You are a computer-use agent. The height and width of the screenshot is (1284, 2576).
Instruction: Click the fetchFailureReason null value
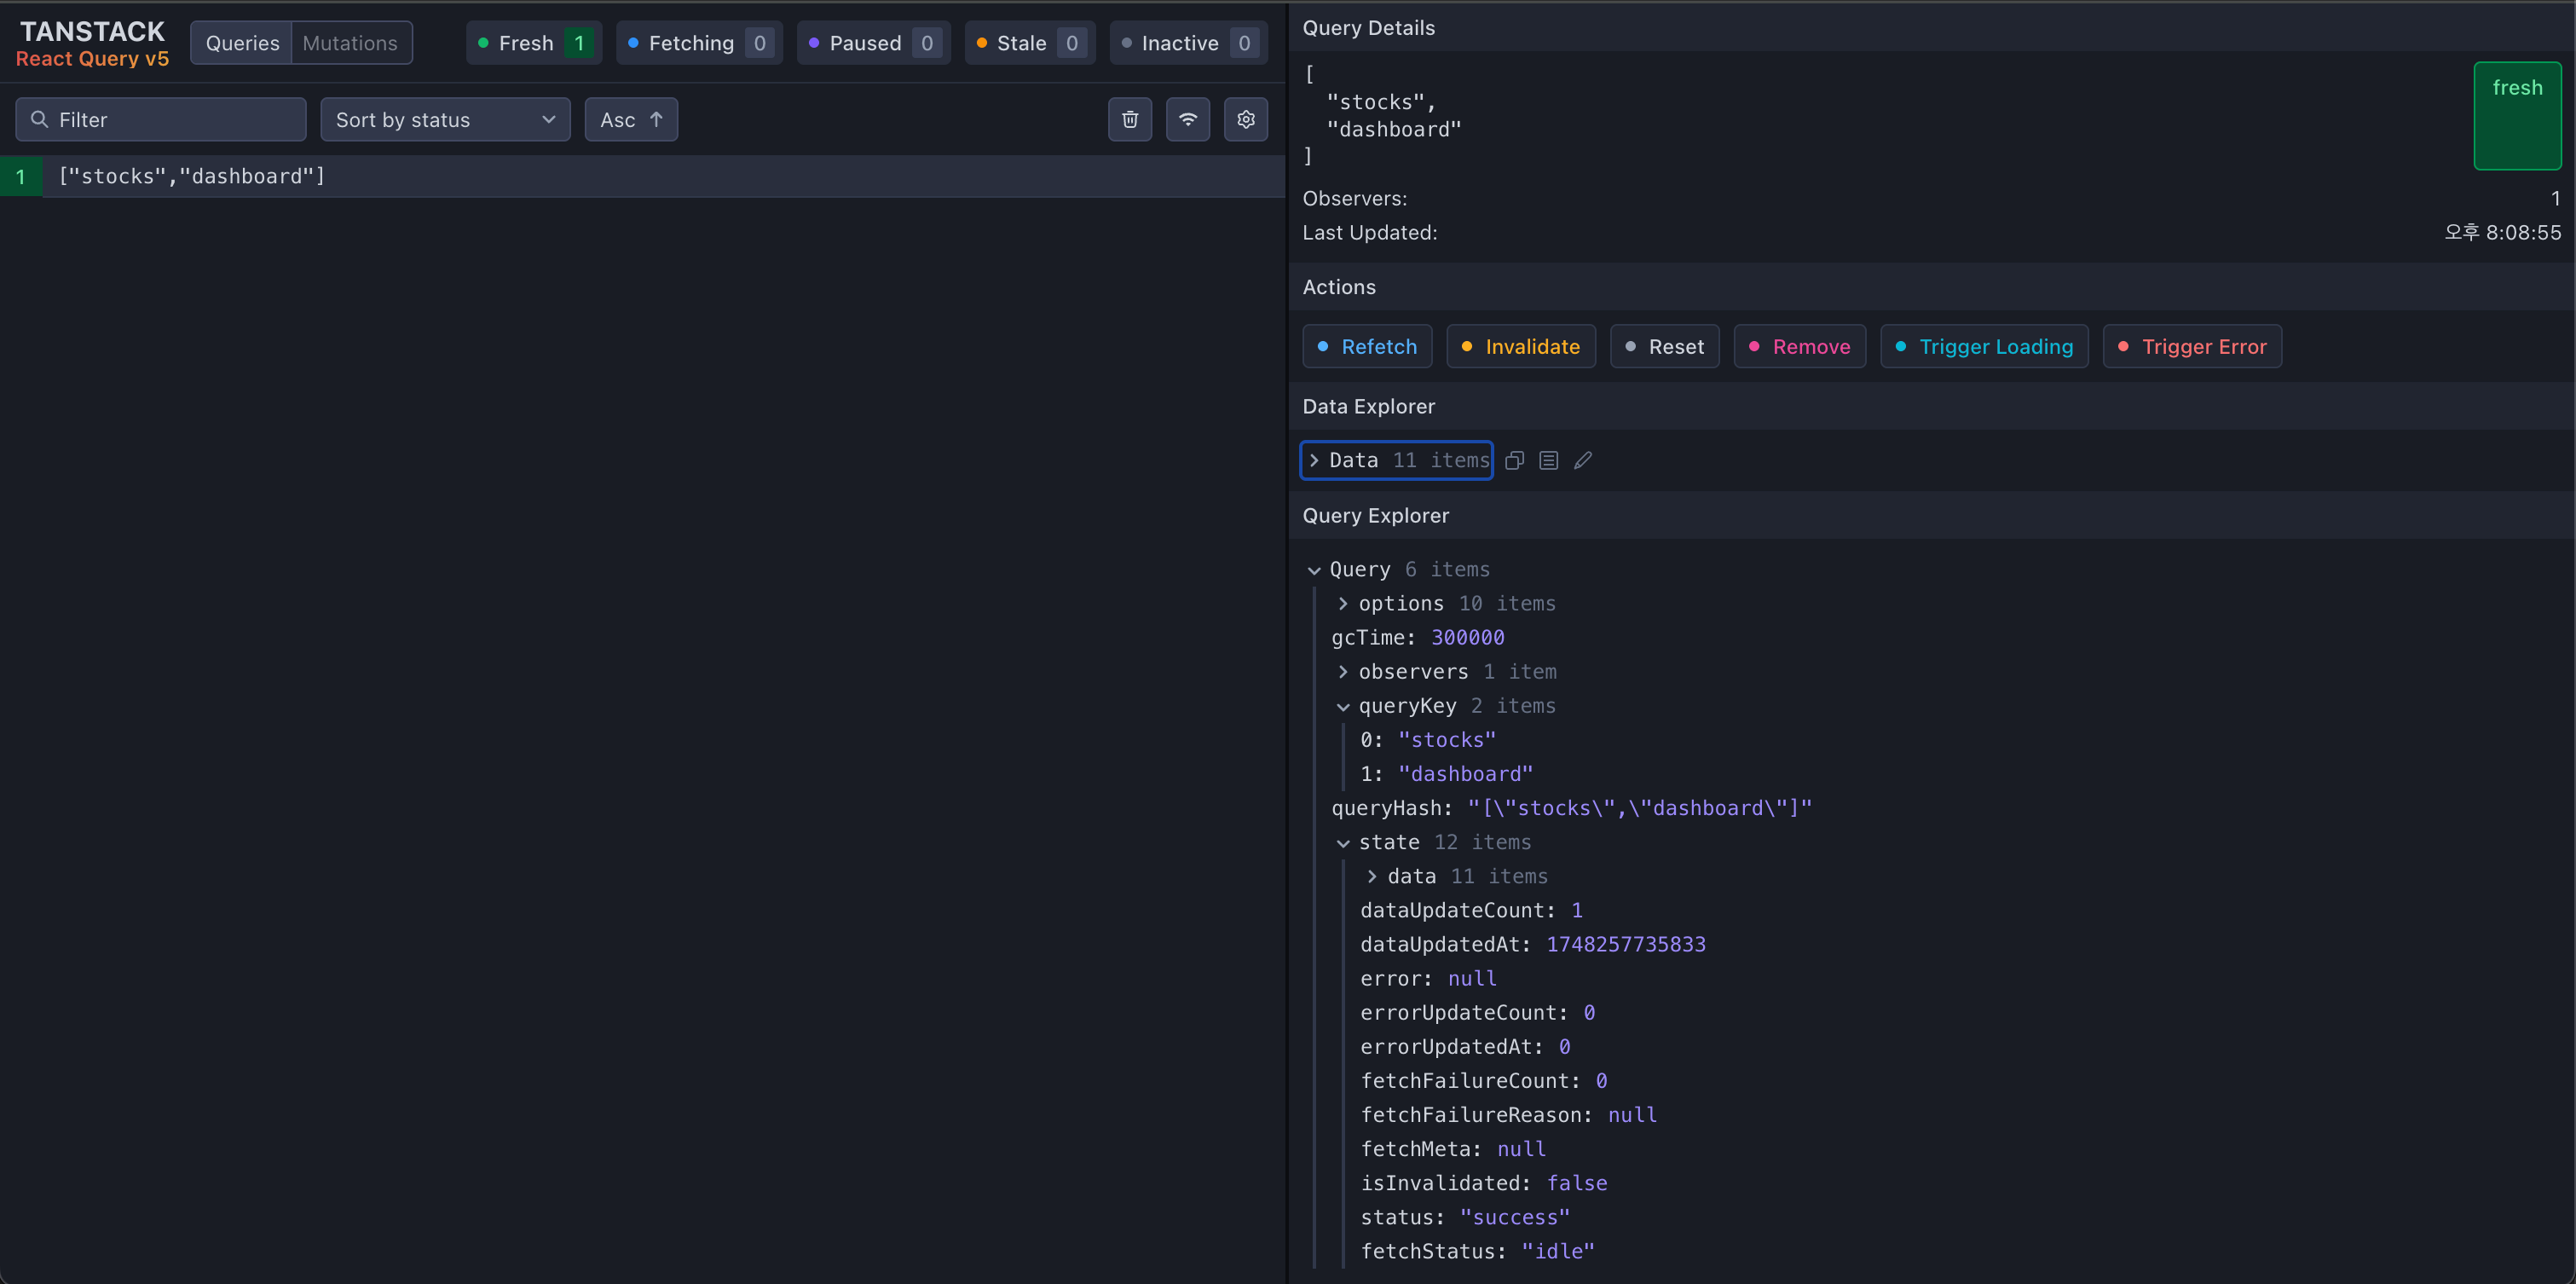[1632, 1115]
